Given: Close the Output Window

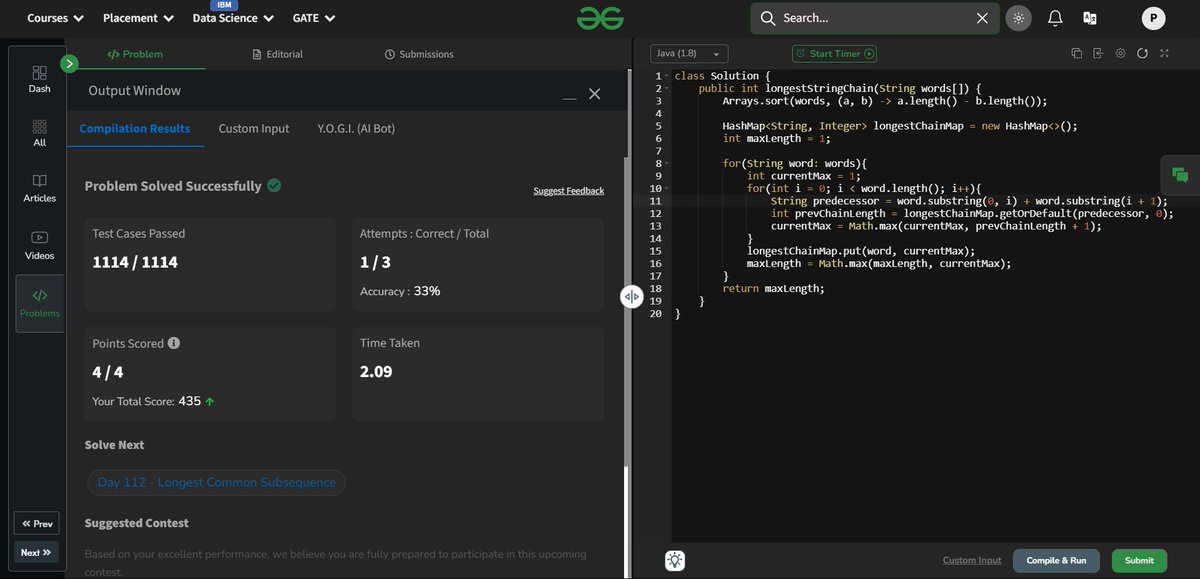Looking at the screenshot, I should point(595,93).
